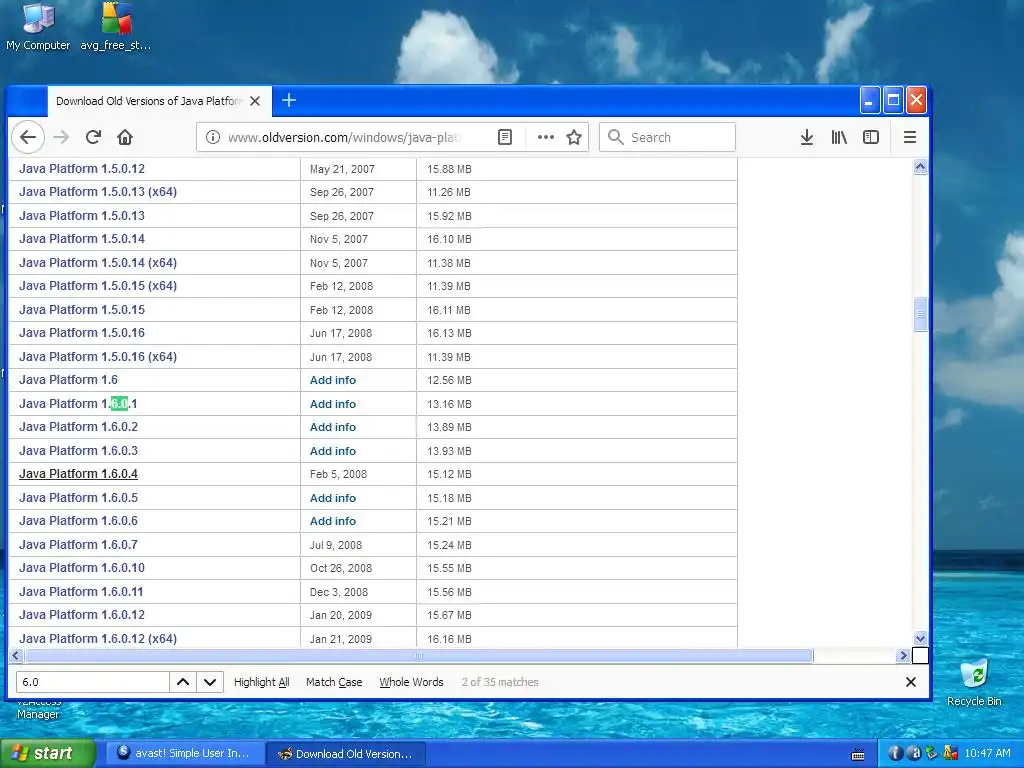Bookmark this page with the star
Image resolution: width=1024 pixels, height=768 pixels.
(574, 137)
